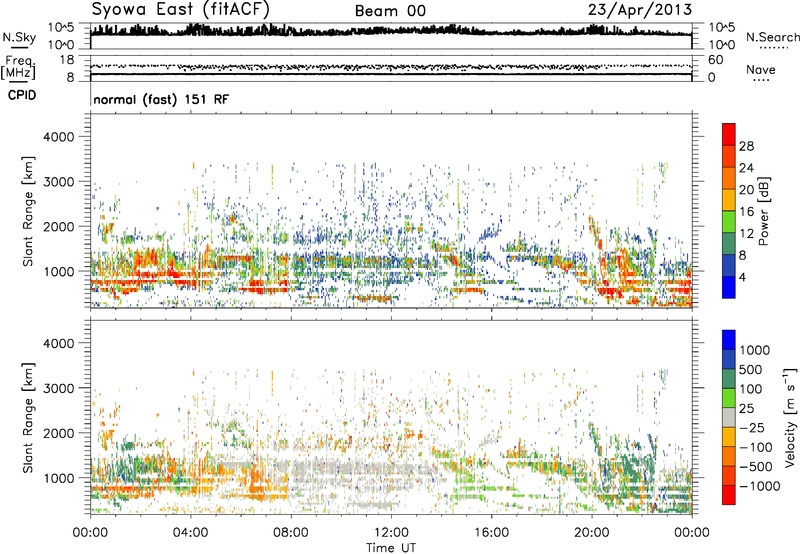Click the gray segment of the Velocity color bar
Image resolution: width=800 pixels, height=554 pixels.
729,417
